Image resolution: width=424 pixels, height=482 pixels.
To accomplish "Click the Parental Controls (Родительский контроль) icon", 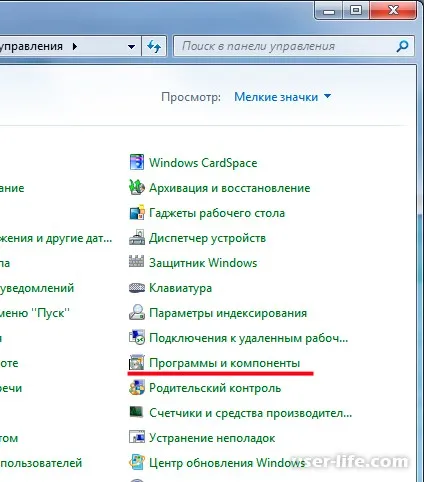I will pos(137,388).
